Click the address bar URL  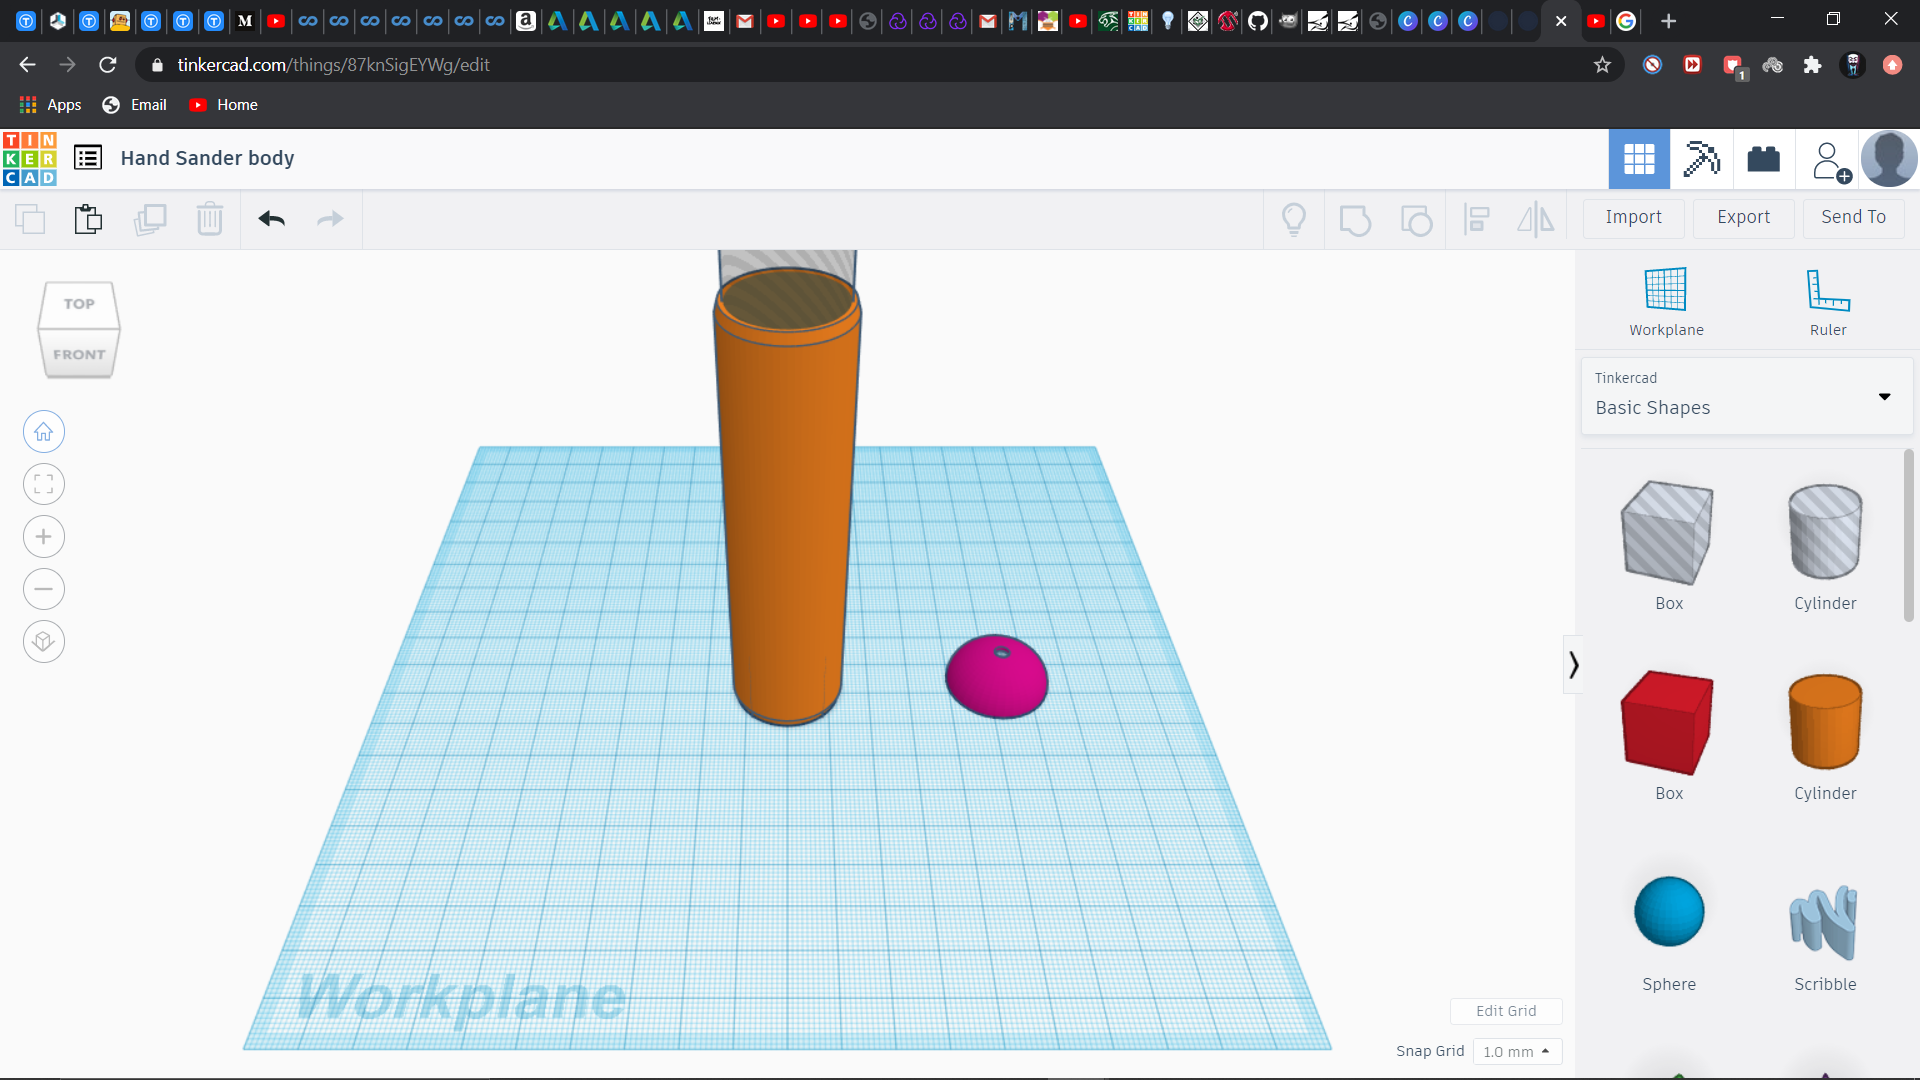tap(333, 65)
